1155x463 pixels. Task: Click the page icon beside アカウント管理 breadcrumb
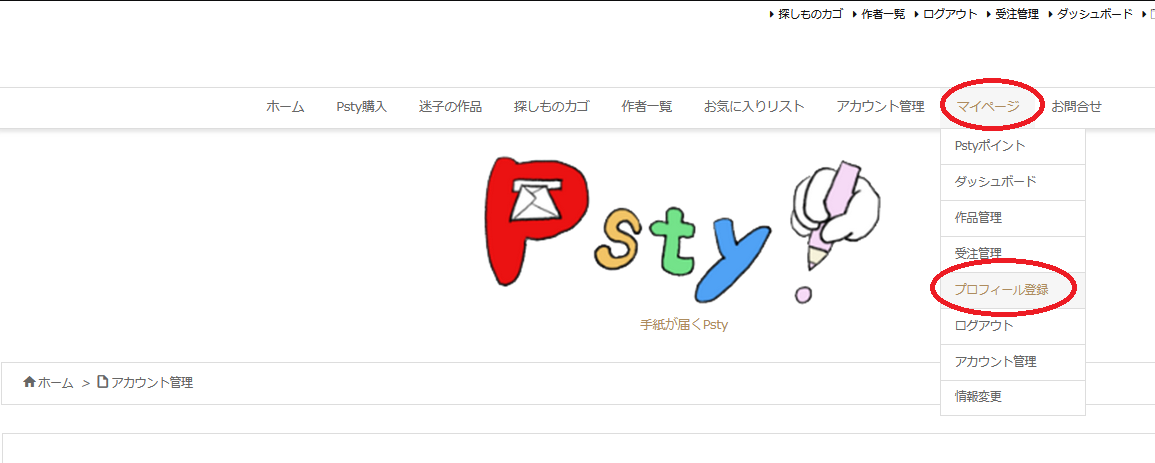tap(103, 382)
